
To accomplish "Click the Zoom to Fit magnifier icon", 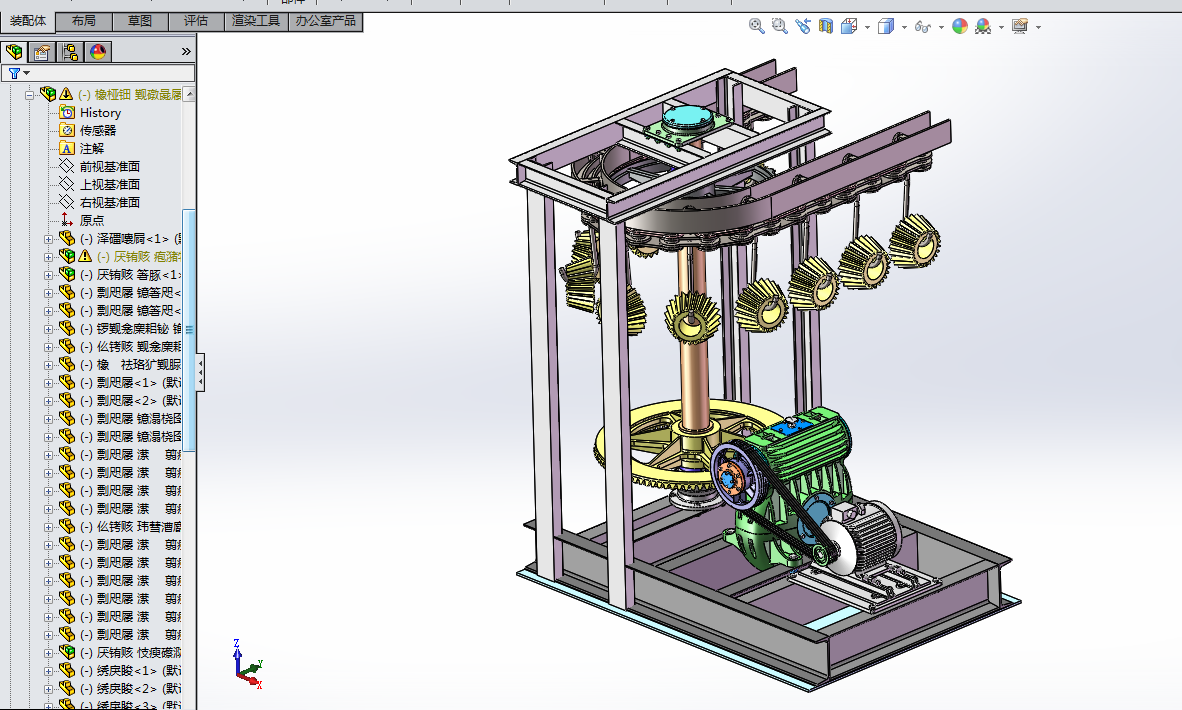I will (756, 26).
